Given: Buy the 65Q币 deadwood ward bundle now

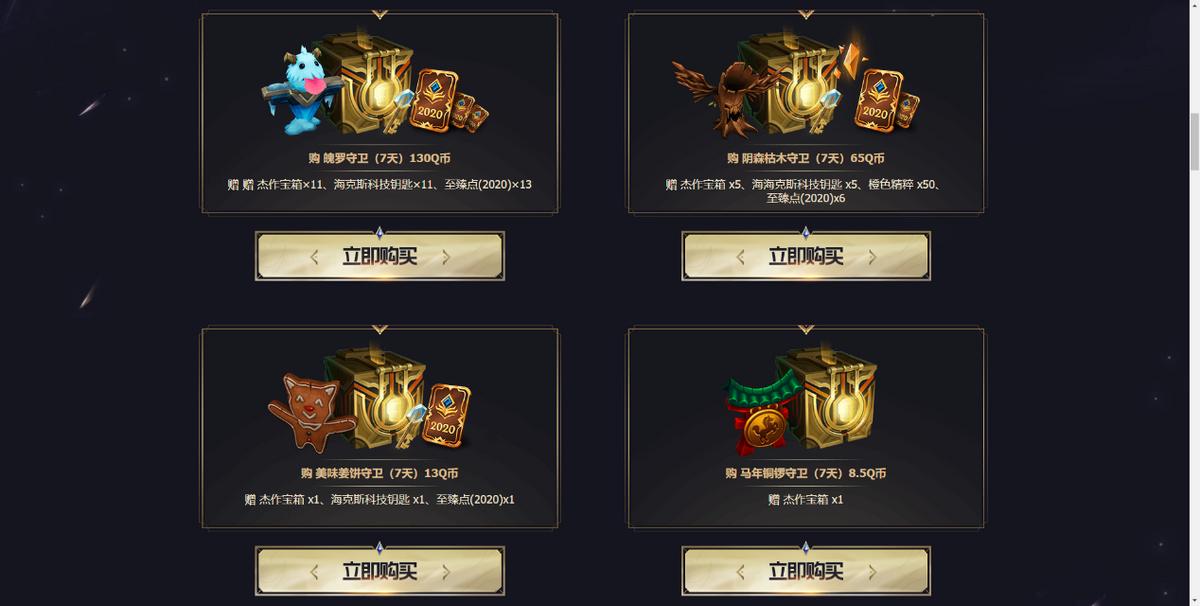Looking at the screenshot, I should (806, 256).
